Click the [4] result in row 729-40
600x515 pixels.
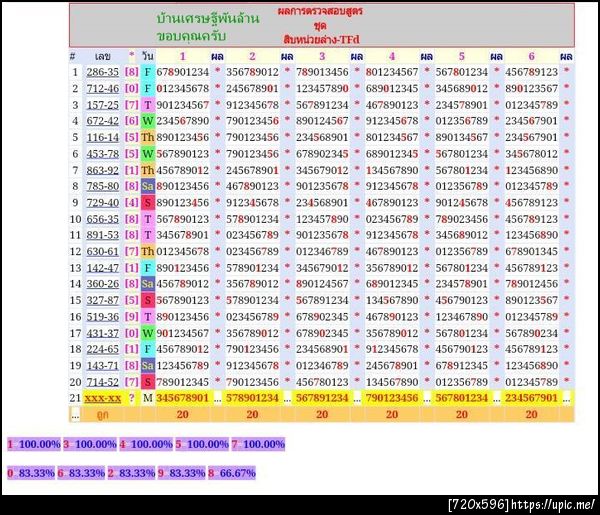point(132,202)
